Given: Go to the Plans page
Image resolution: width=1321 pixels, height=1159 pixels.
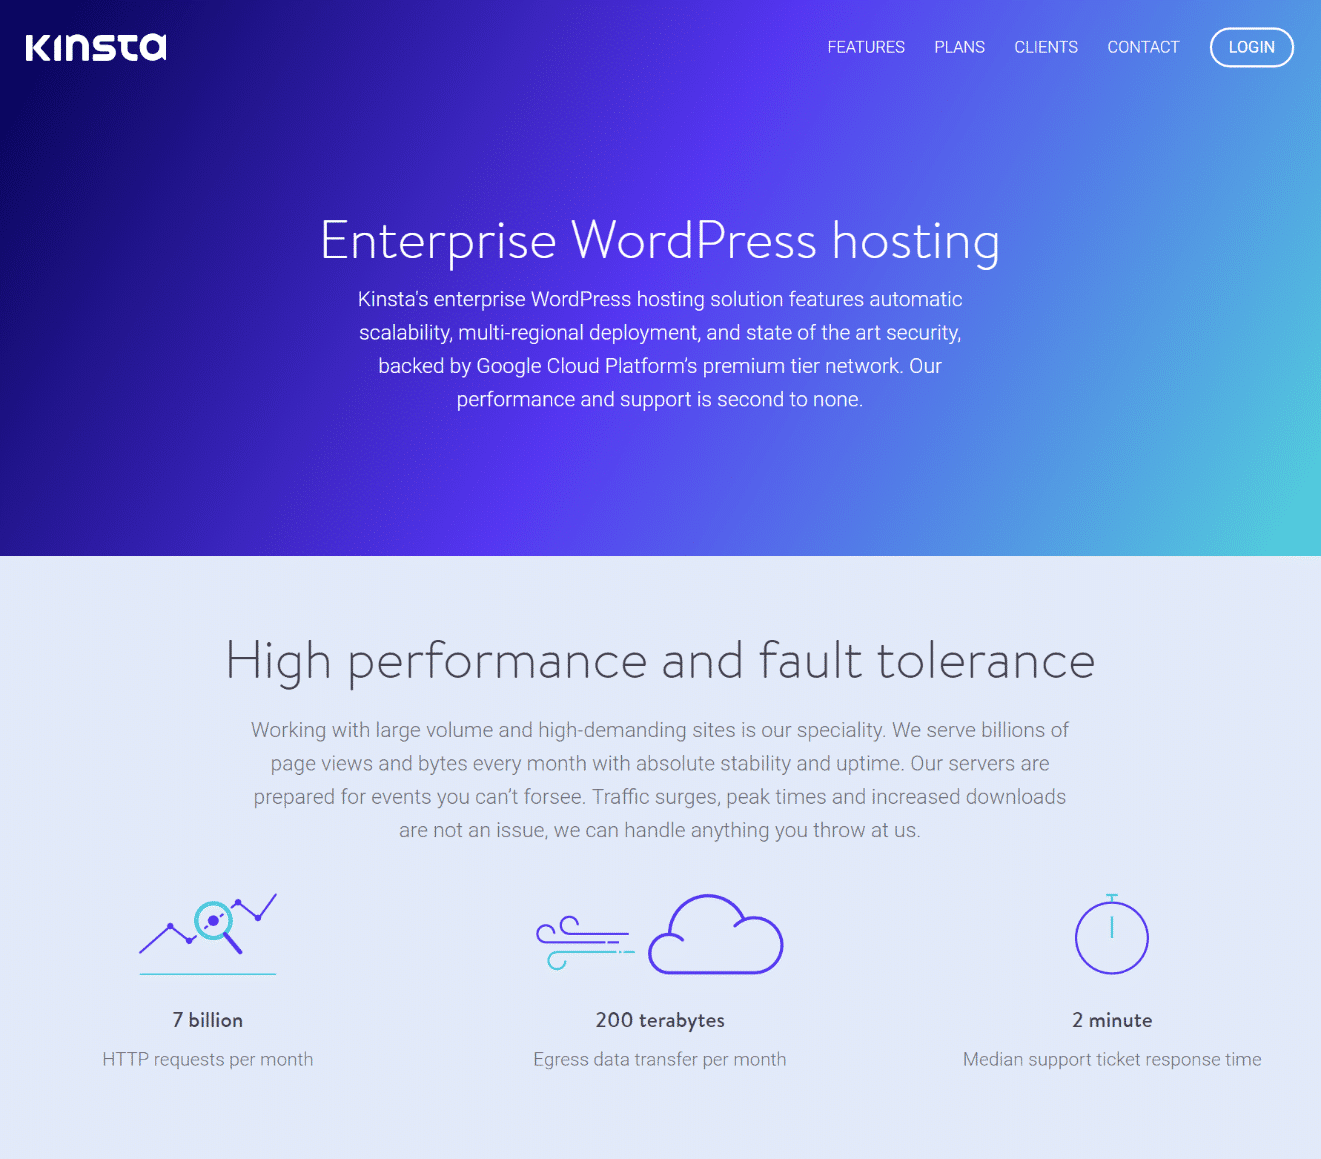Looking at the screenshot, I should pyautogui.click(x=959, y=47).
